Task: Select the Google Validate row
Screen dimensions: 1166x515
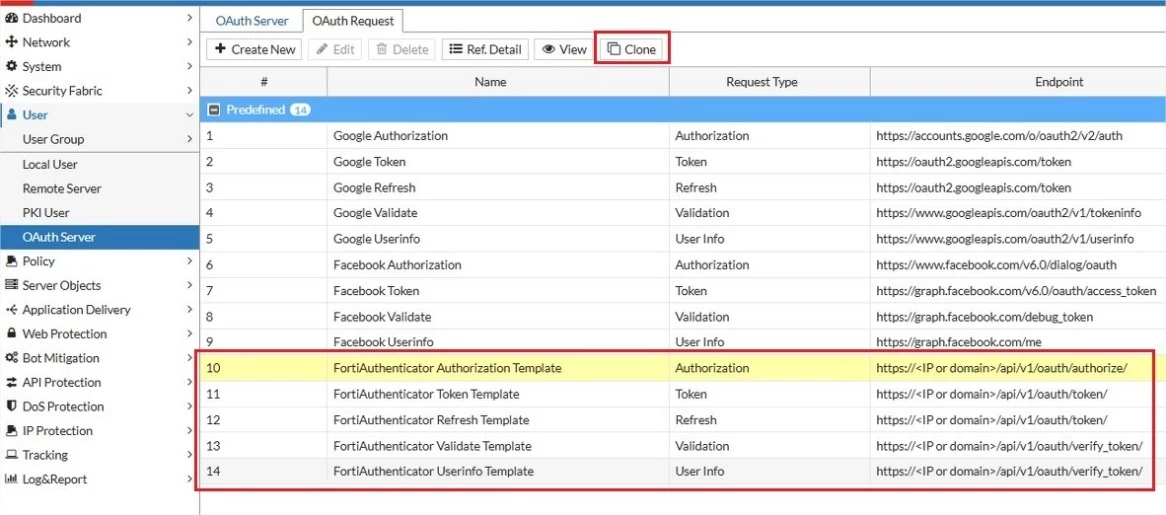Action: coord(683,213)
